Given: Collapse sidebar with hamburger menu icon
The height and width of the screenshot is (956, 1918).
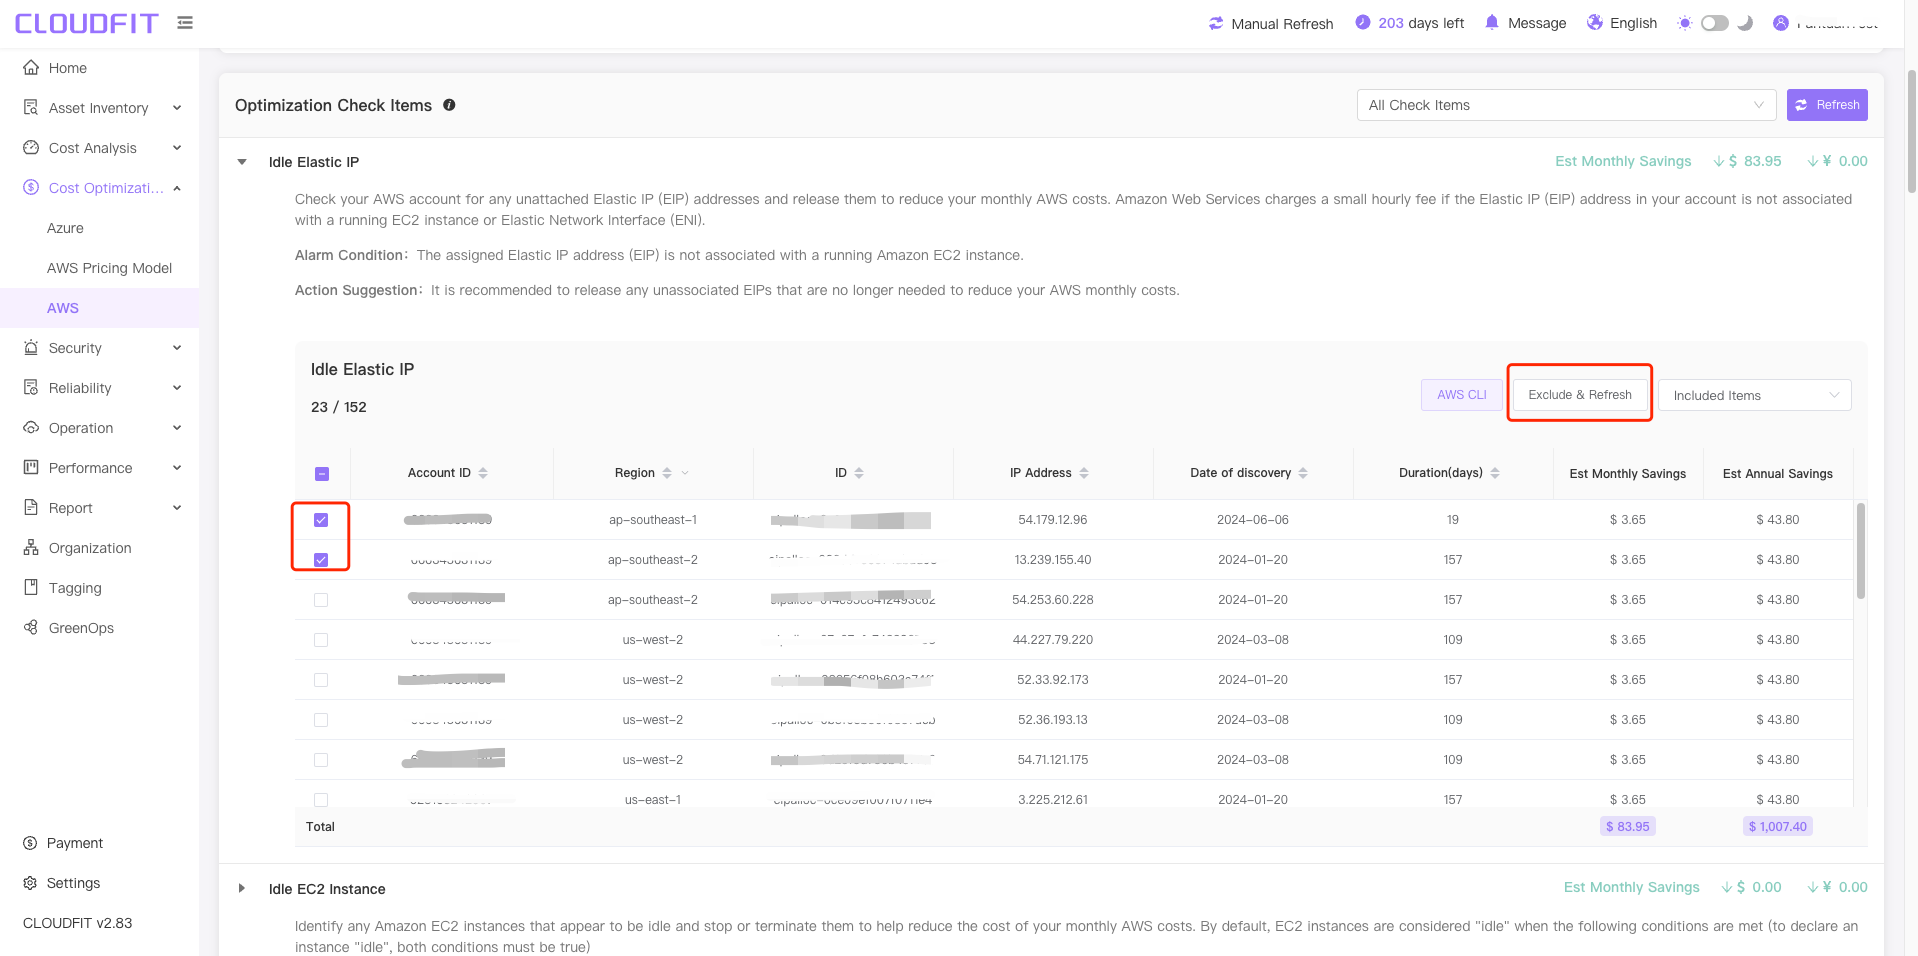Looking at the screenshot, I should point(185,22).
